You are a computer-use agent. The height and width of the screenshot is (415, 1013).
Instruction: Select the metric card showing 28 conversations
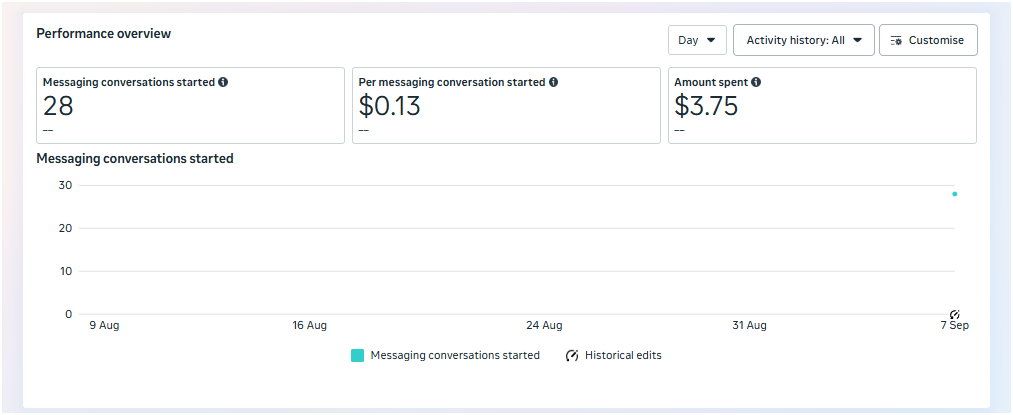coord(190,106)
